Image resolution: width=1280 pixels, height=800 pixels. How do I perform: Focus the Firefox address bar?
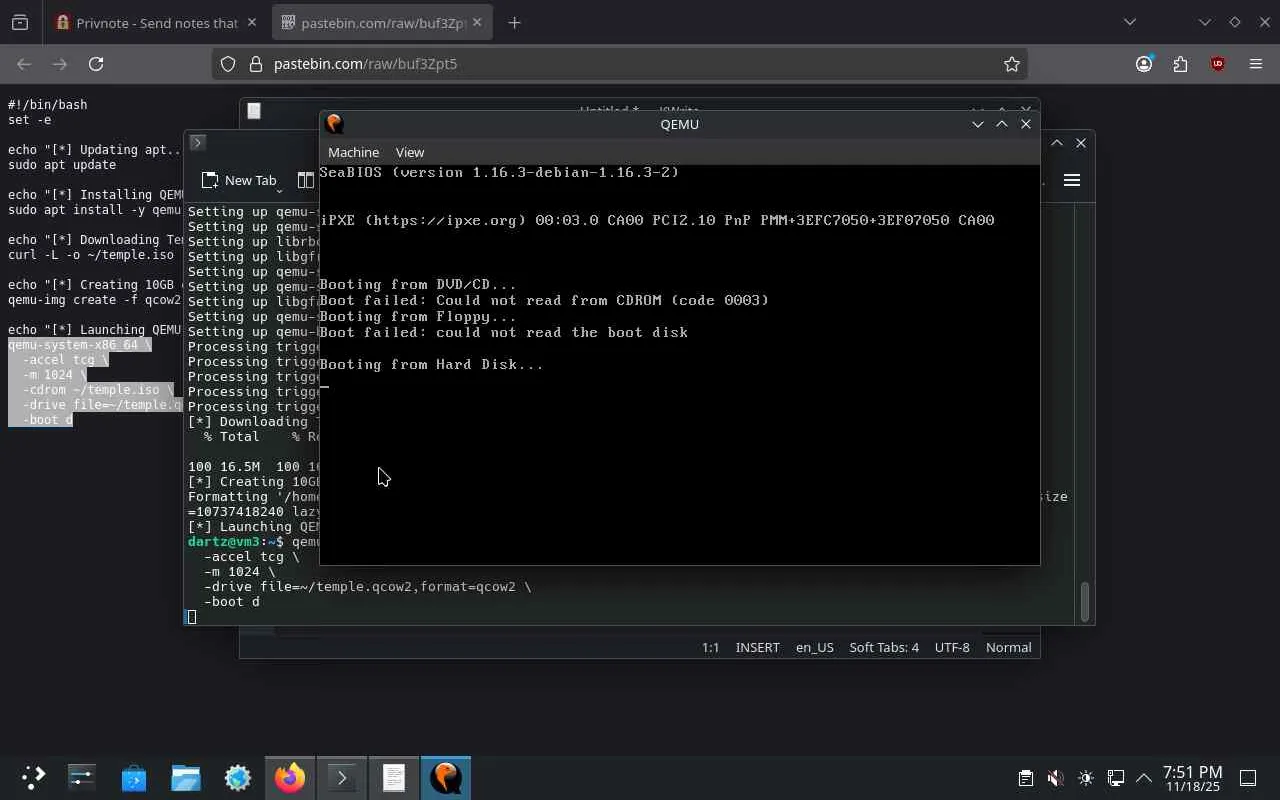pyautogui.click(x=620, y=64)
